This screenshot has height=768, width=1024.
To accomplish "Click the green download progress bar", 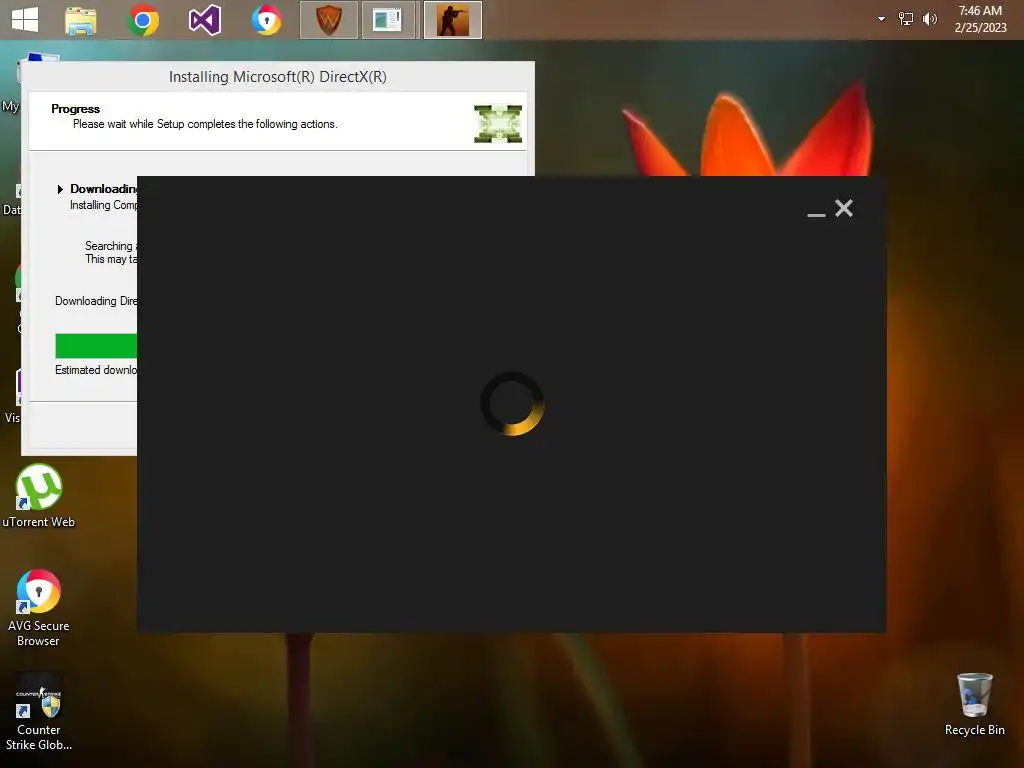I will [96, 345].
